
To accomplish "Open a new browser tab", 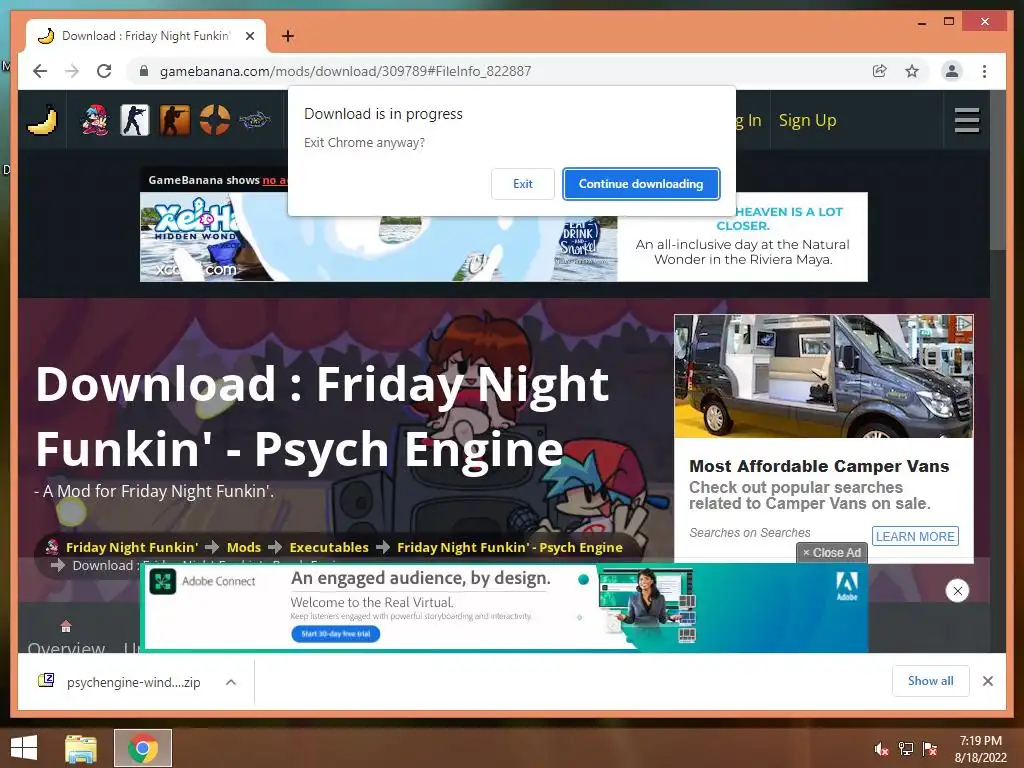I will [x=287, y=36].
